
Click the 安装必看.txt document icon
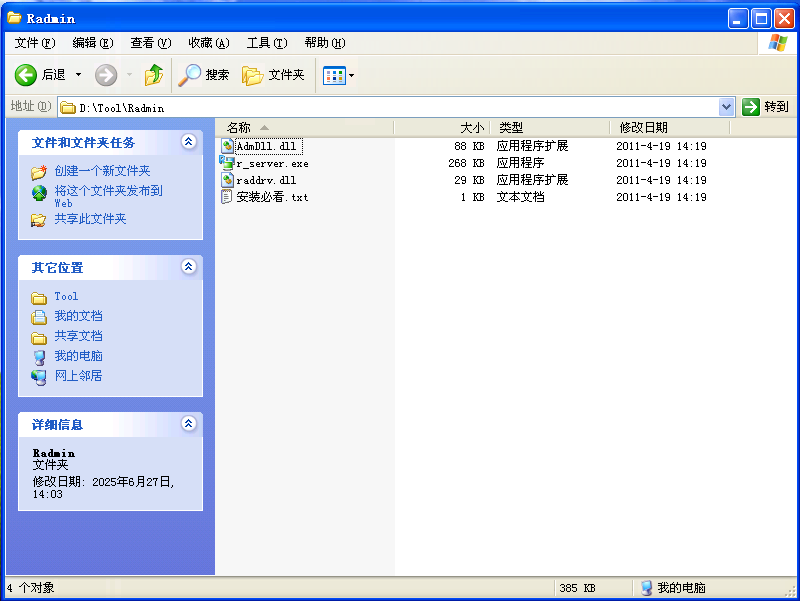pyautogui.click(x=227, y=197)
